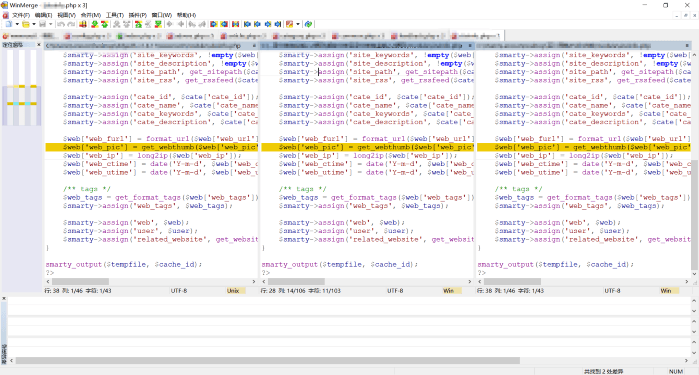Close the bottom diff detail pane

[4, 299]
